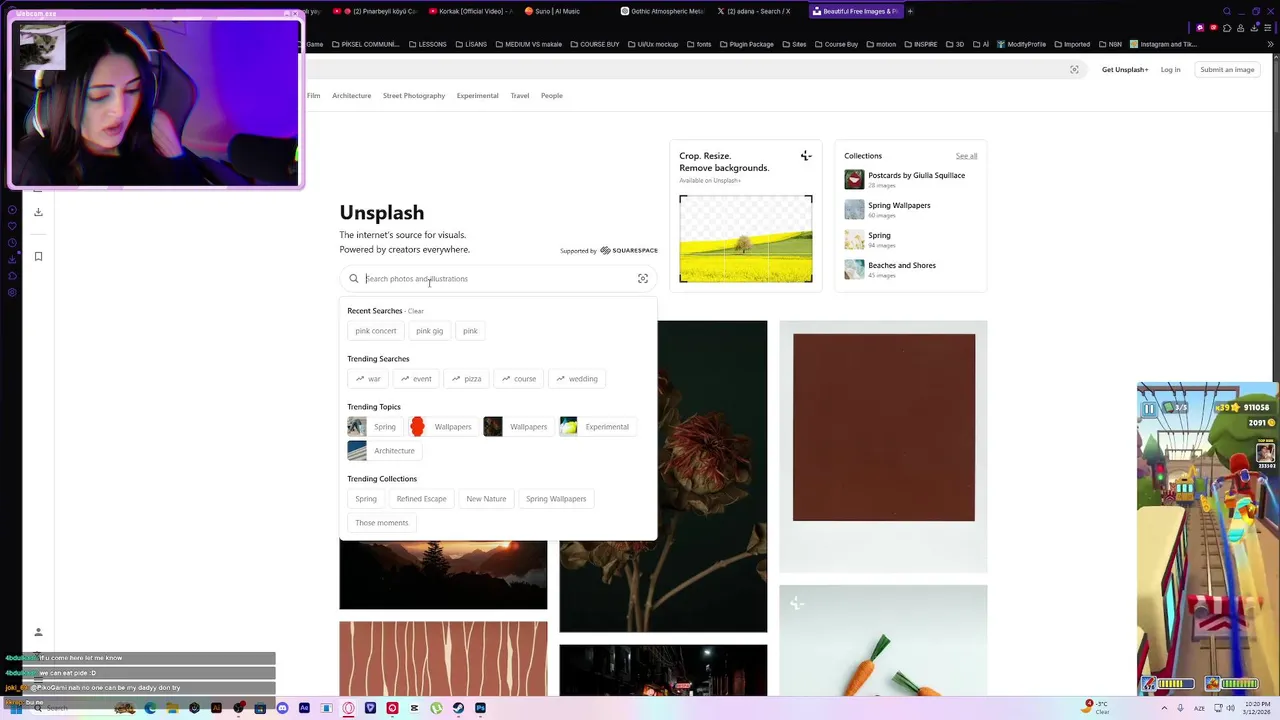Open trending collection 'Spring'
This screenshot has width=1280, height=720.
[366, 499]
